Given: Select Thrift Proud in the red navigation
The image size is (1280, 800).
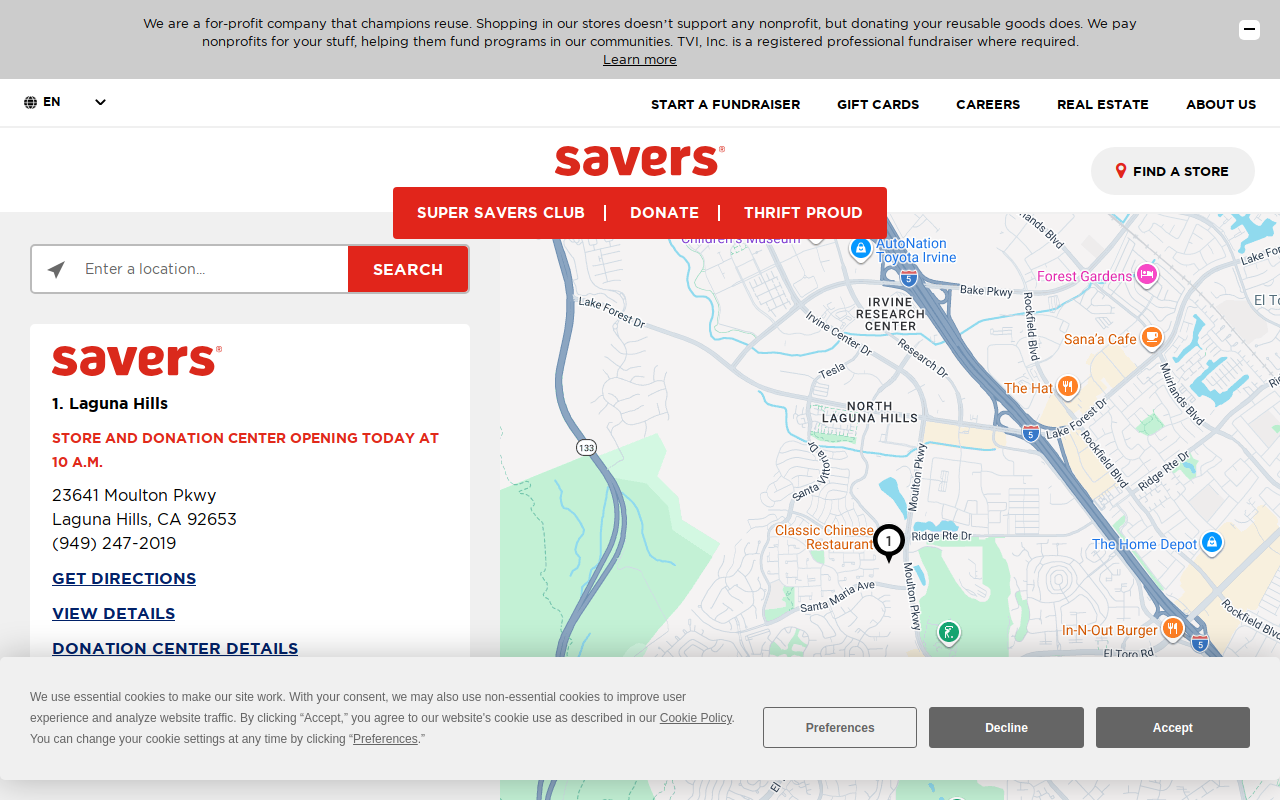Looking at the screenshot, I should pyautogui.click(x=803, y=213).
